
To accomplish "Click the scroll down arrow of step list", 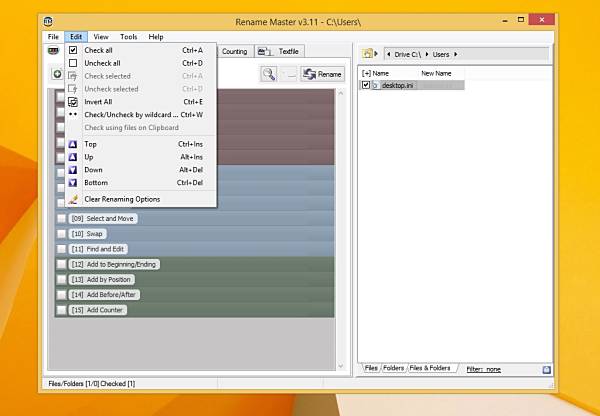I will click(341, 366).
